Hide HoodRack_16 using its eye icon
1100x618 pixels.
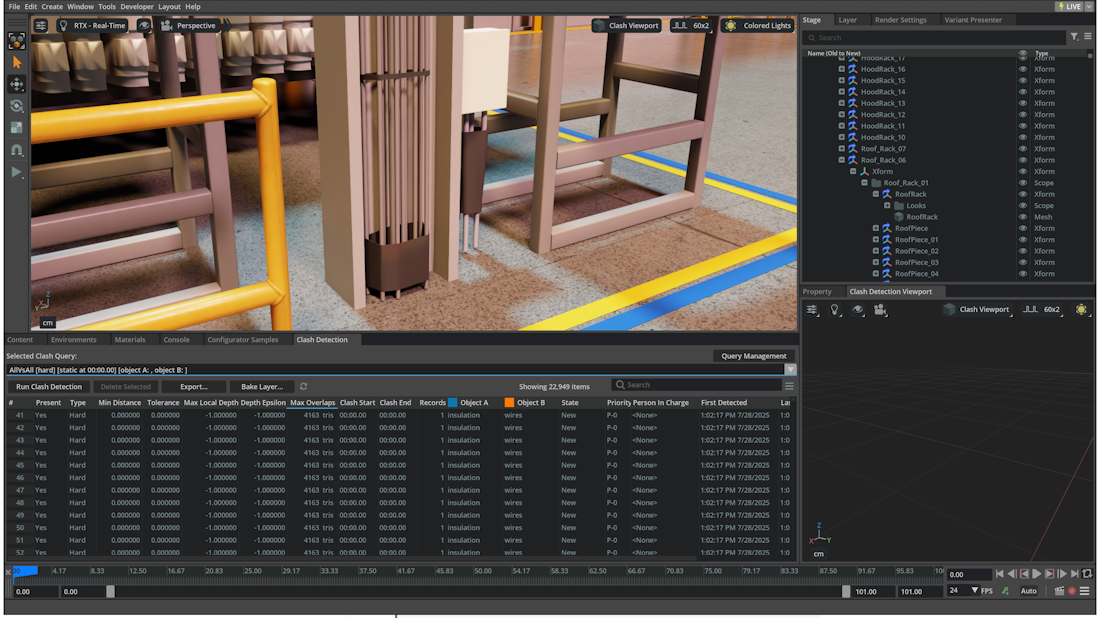pyautogui.click(x=1023, y=69)
